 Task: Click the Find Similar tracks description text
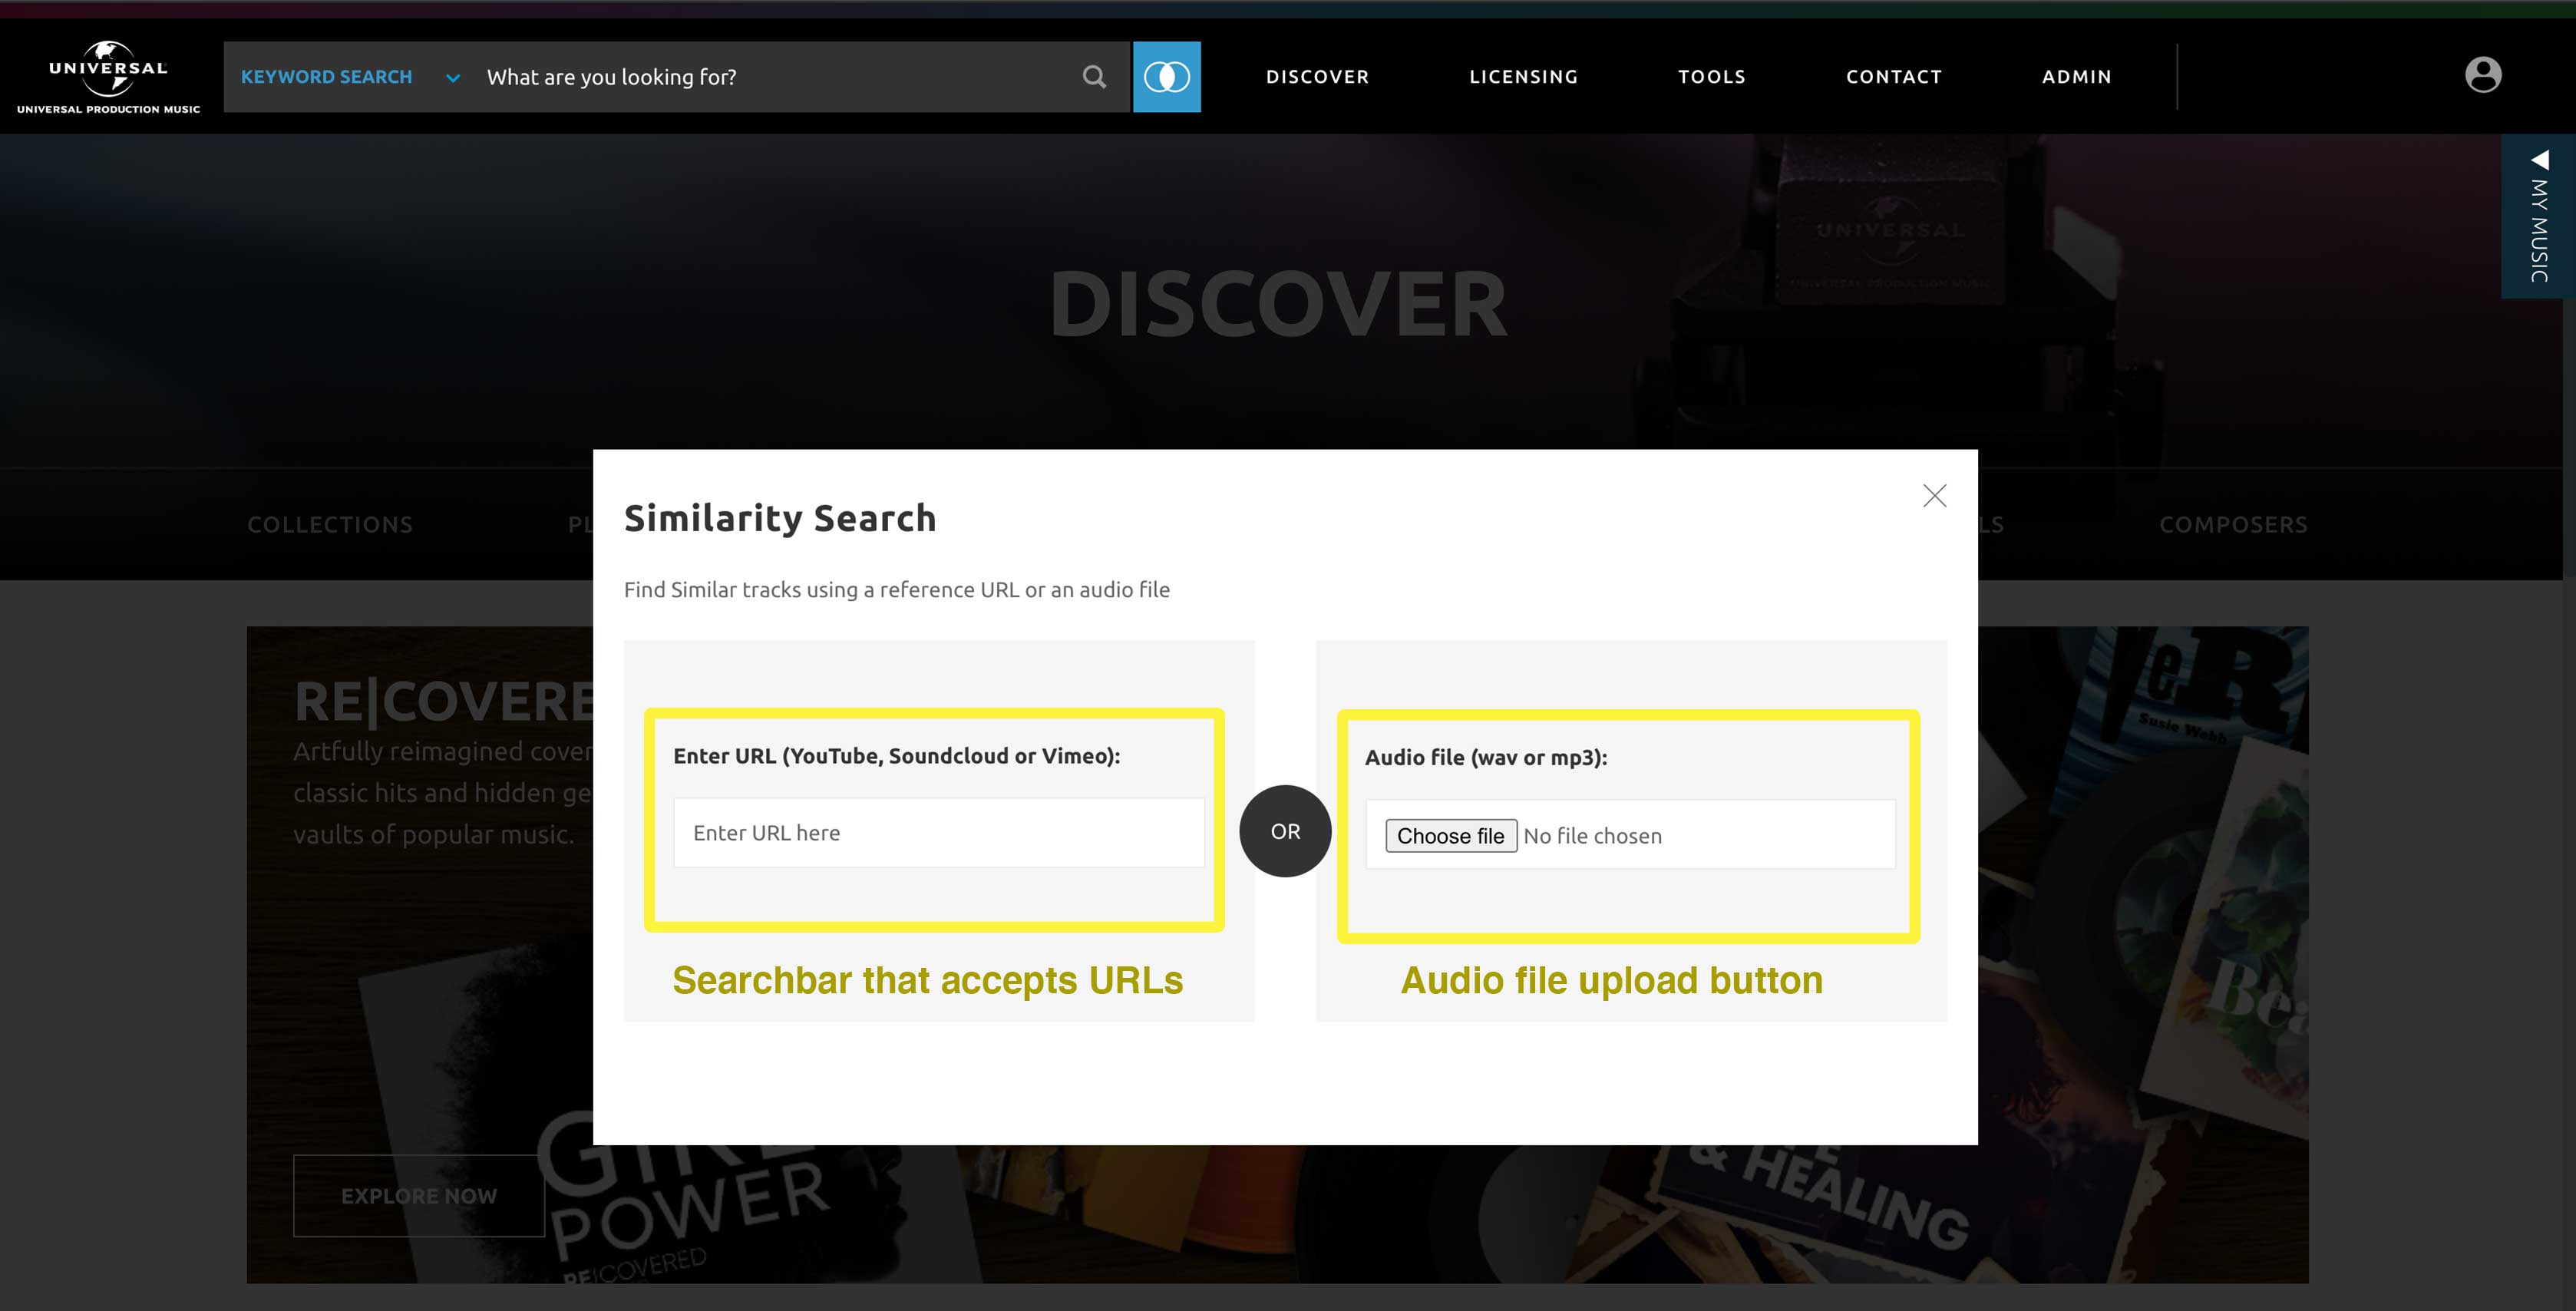(896, 590)
